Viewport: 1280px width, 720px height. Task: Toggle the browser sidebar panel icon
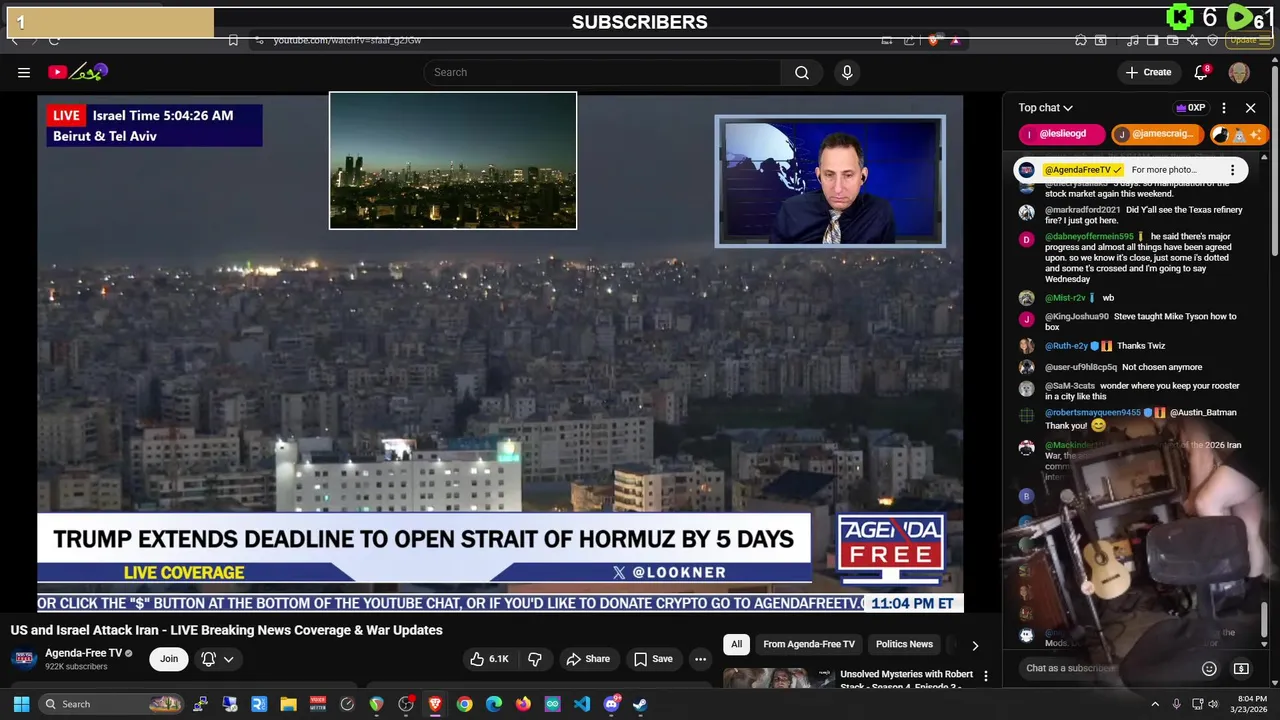click(1153, 40)
